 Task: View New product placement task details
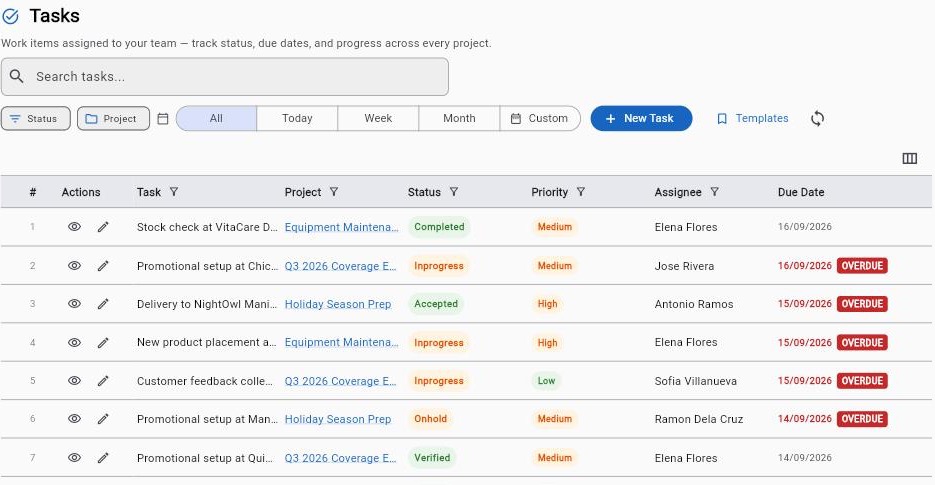74,342
